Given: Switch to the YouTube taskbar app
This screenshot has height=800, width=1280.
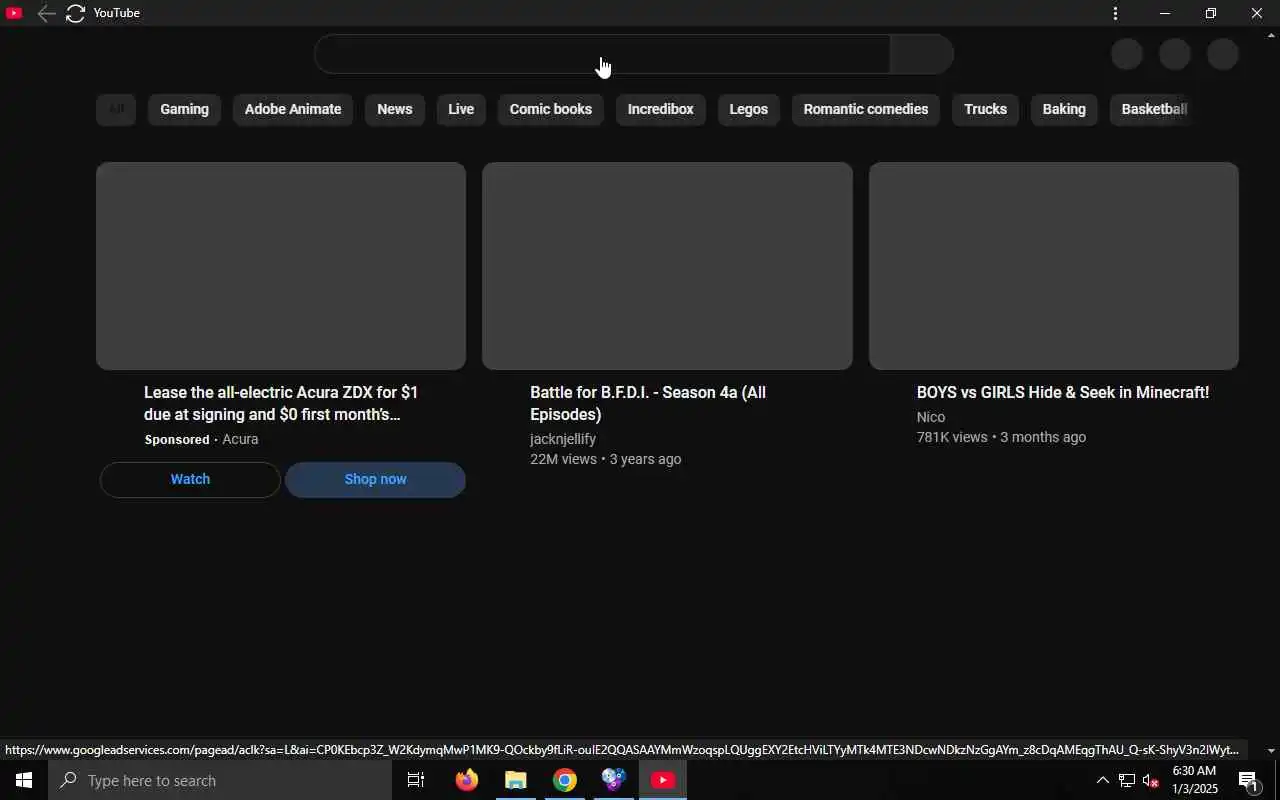Looking at the screenshot, I should coord(663,780).
